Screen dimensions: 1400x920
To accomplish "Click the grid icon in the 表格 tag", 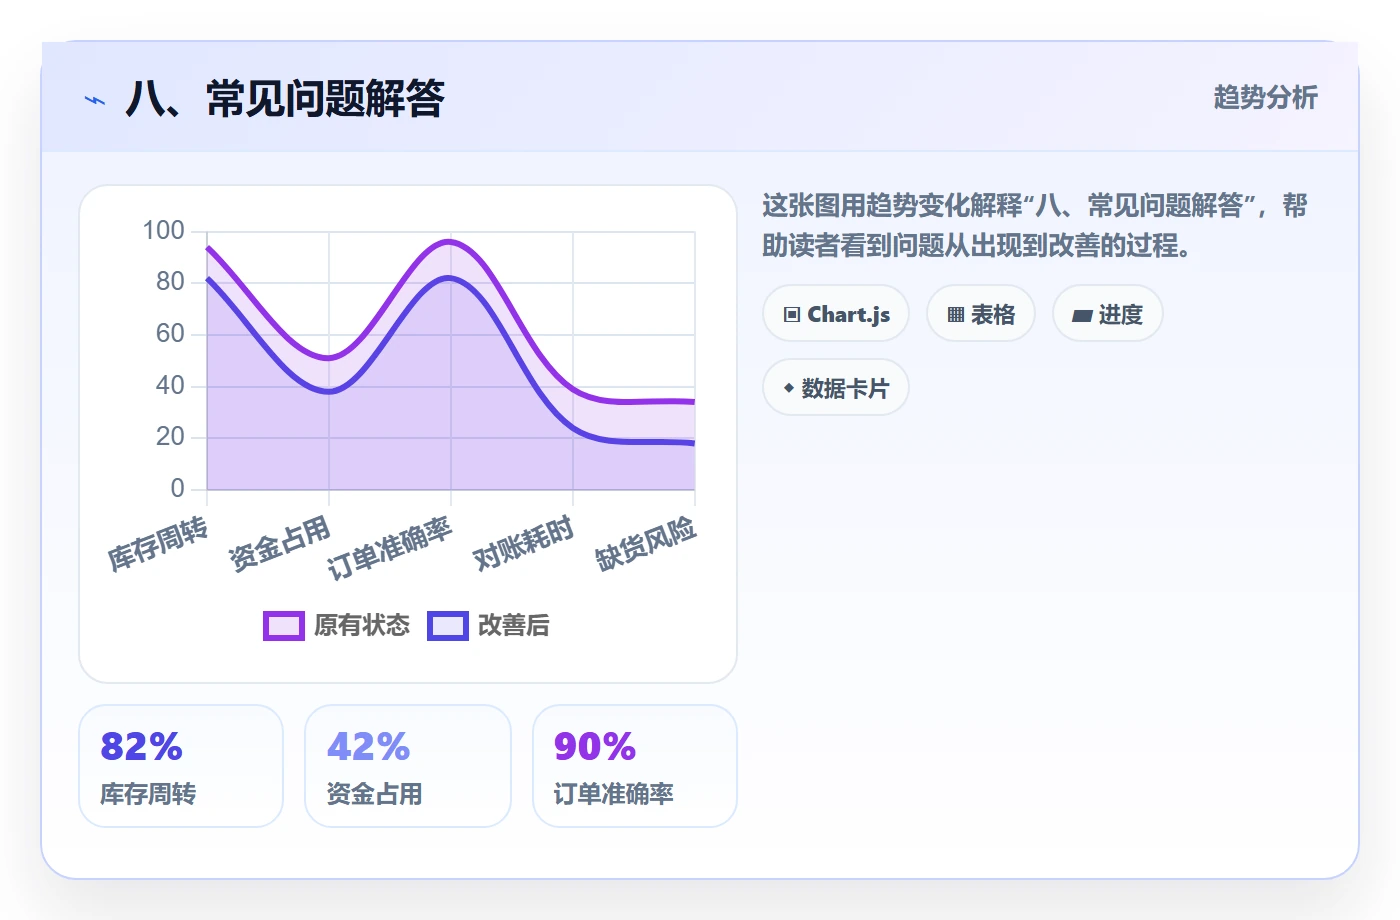I will (x=956, y=315).
